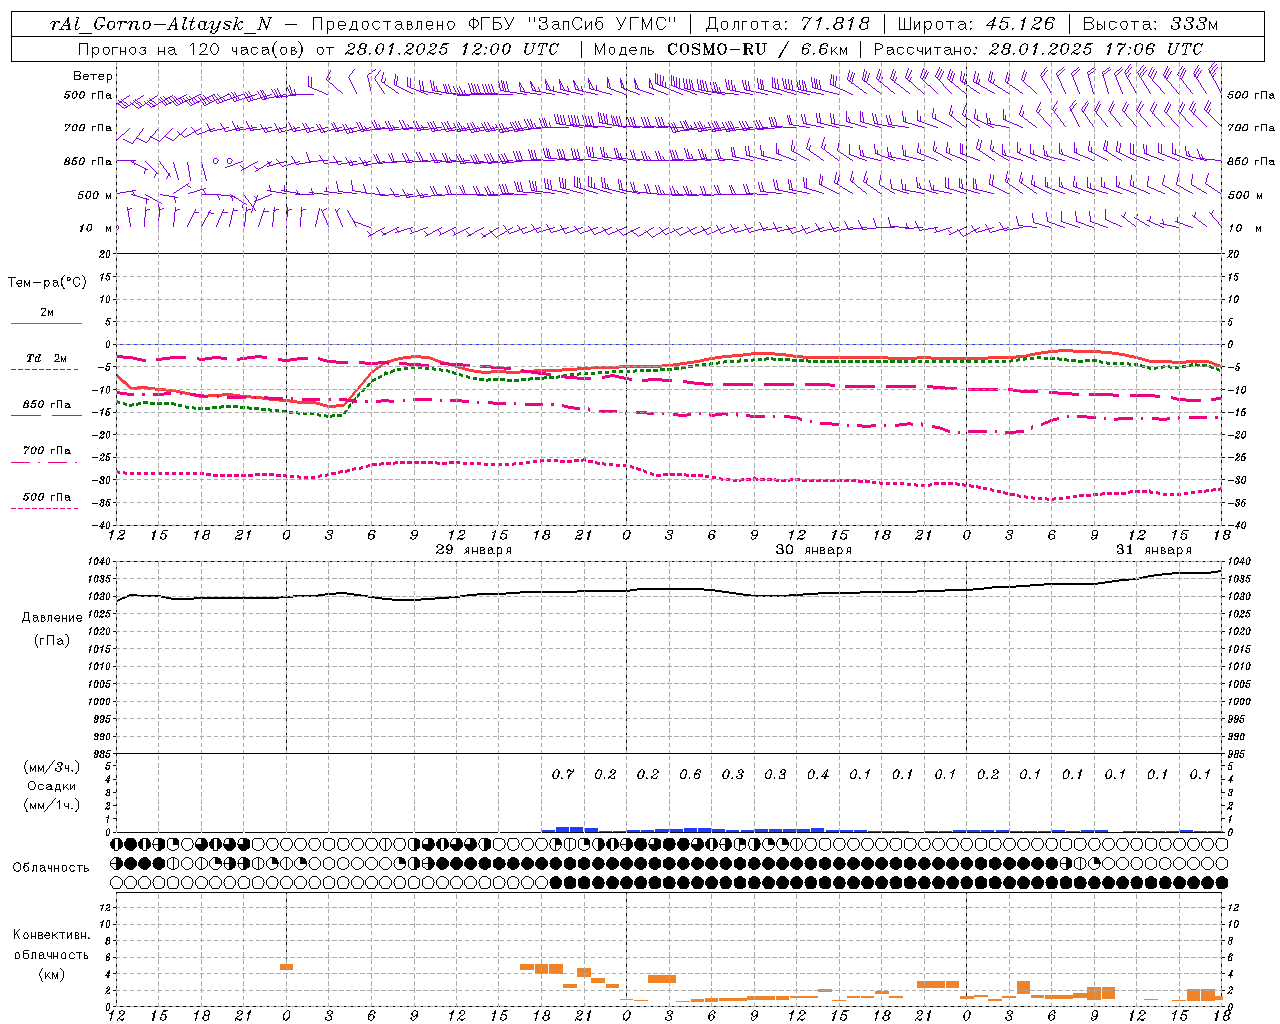Click the Прогноз на 120 часа(ов) text
This screenshot has width=1280, height=1024.
point(191,49)
